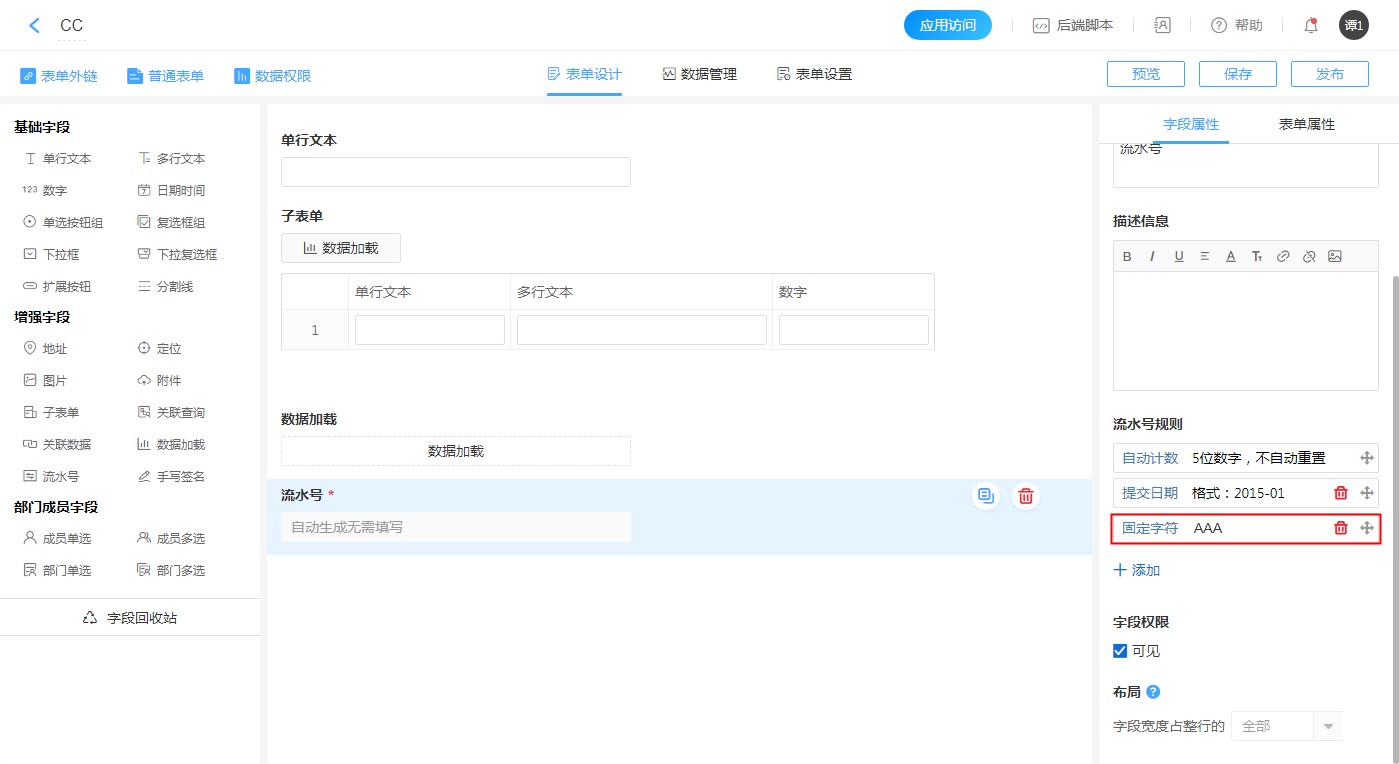Click the notification bell icon

[x=1311, y=26]
